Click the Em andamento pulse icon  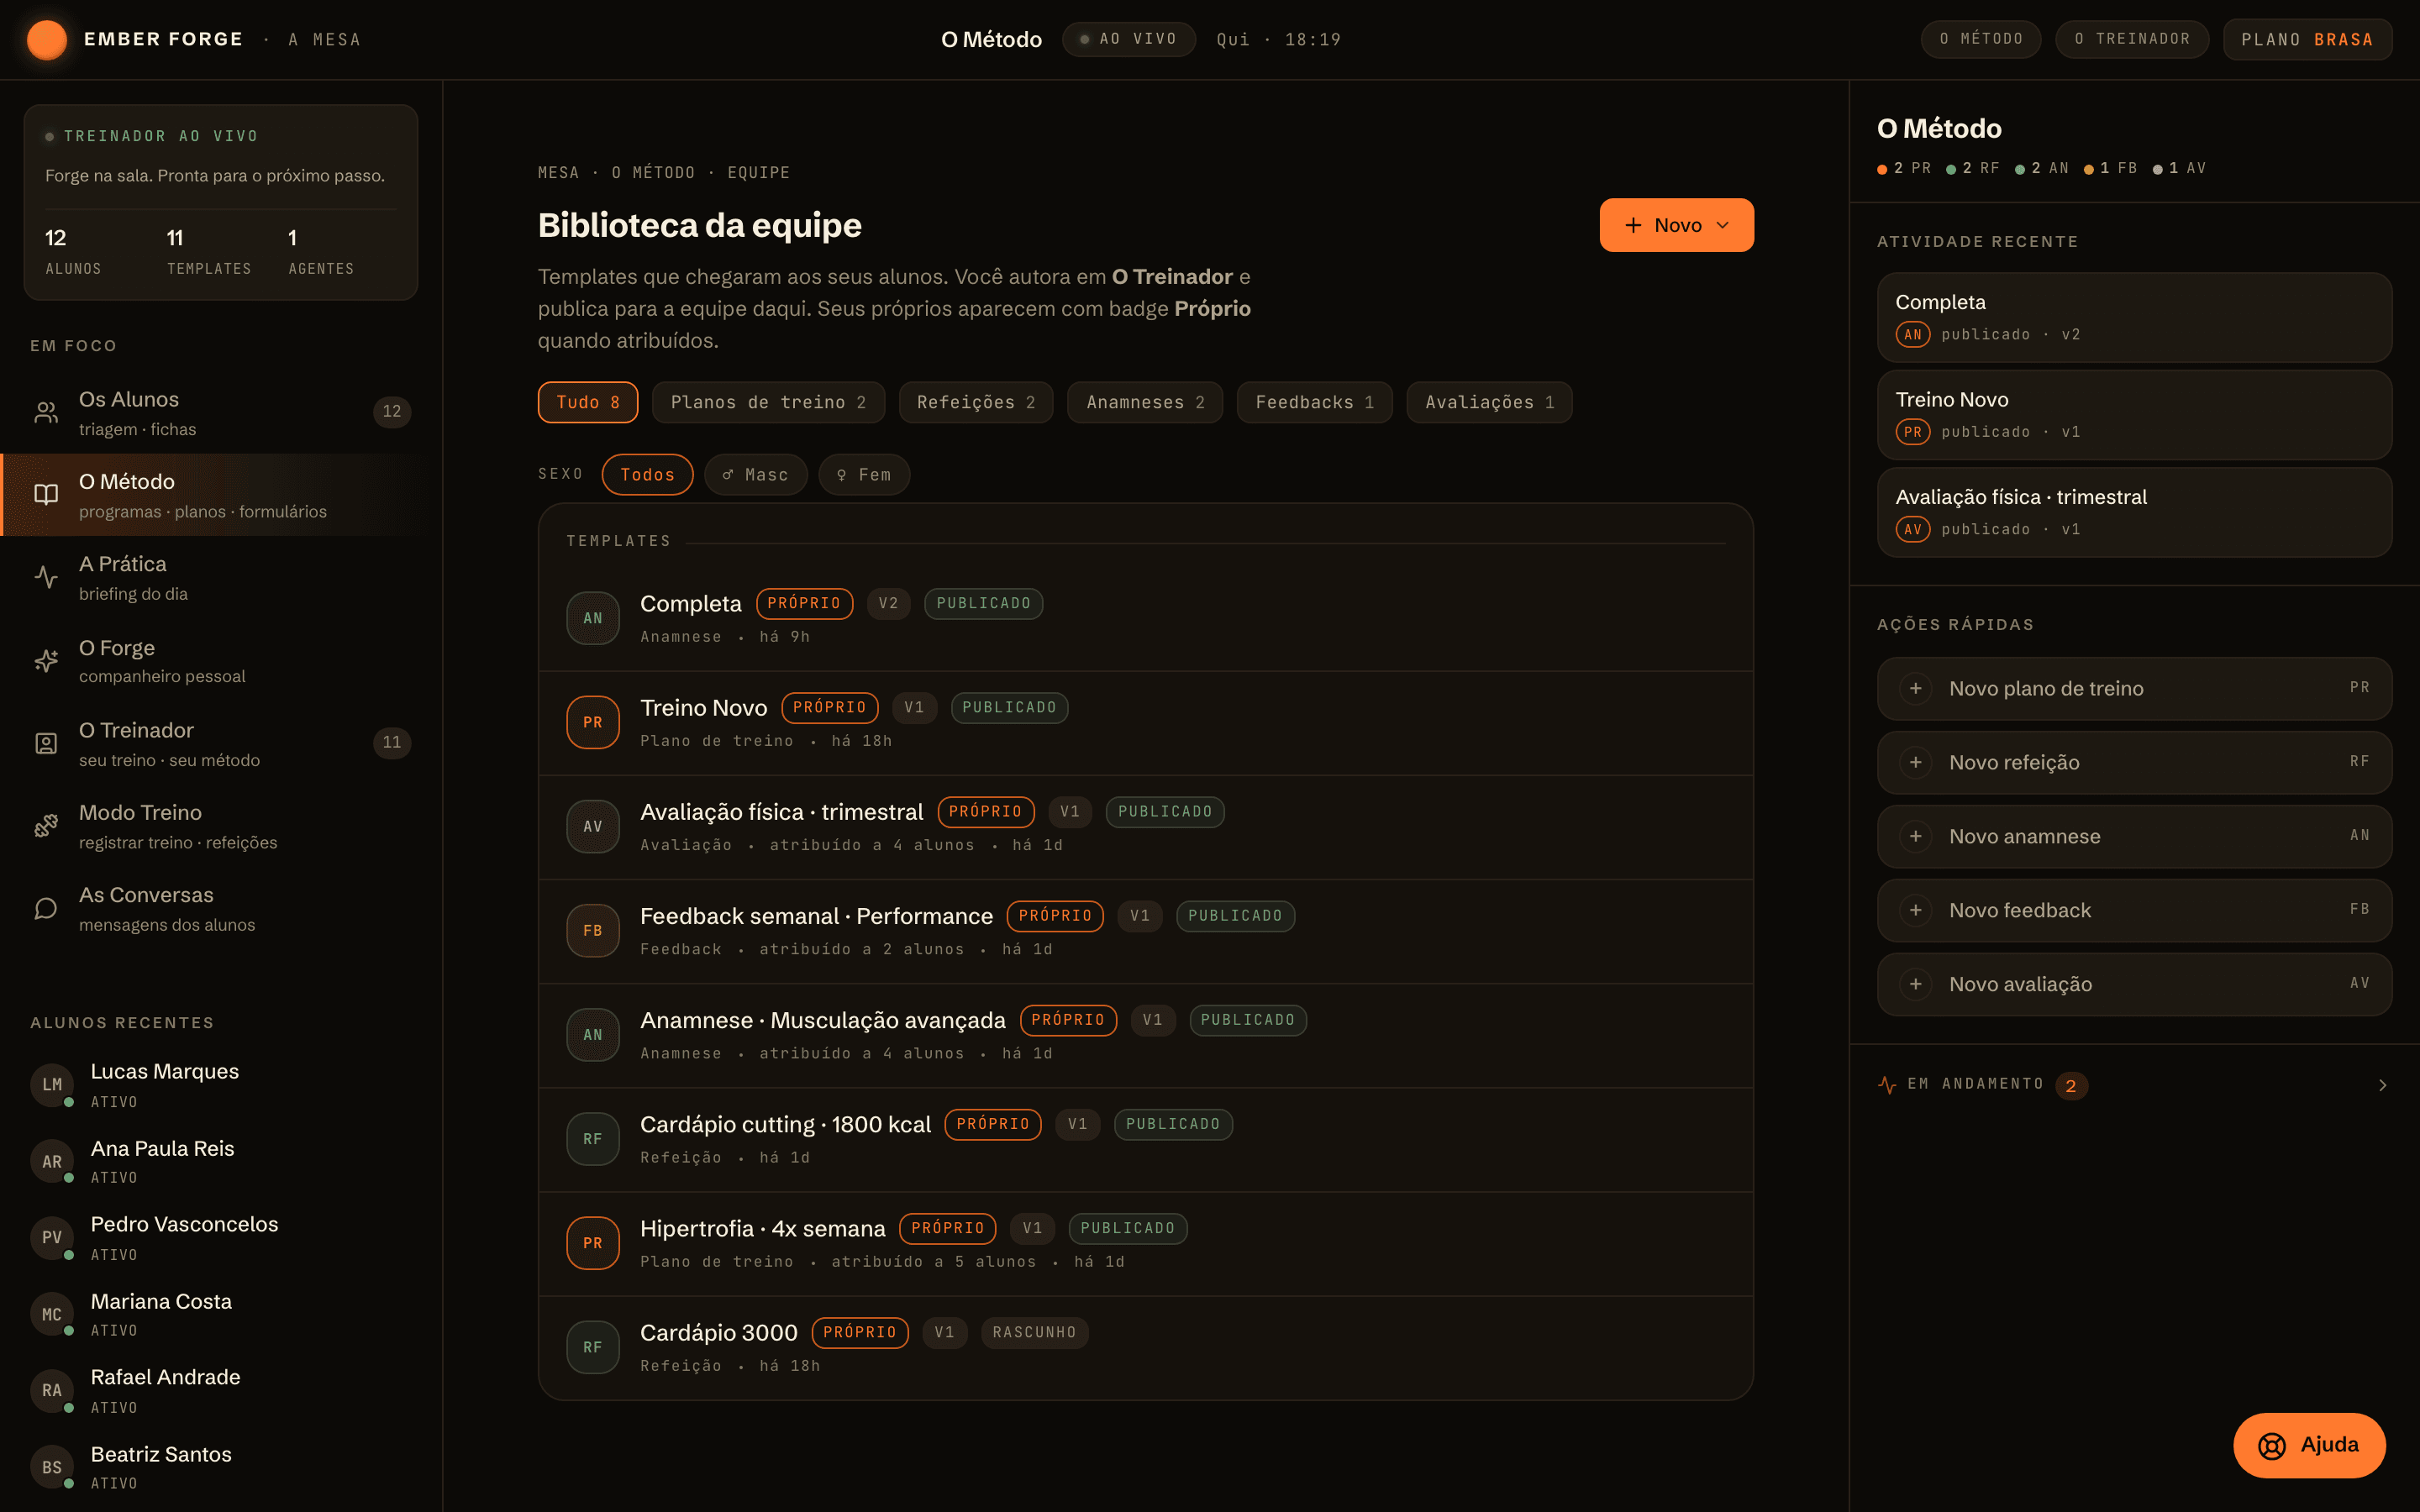click(x=1887, y=1085)
